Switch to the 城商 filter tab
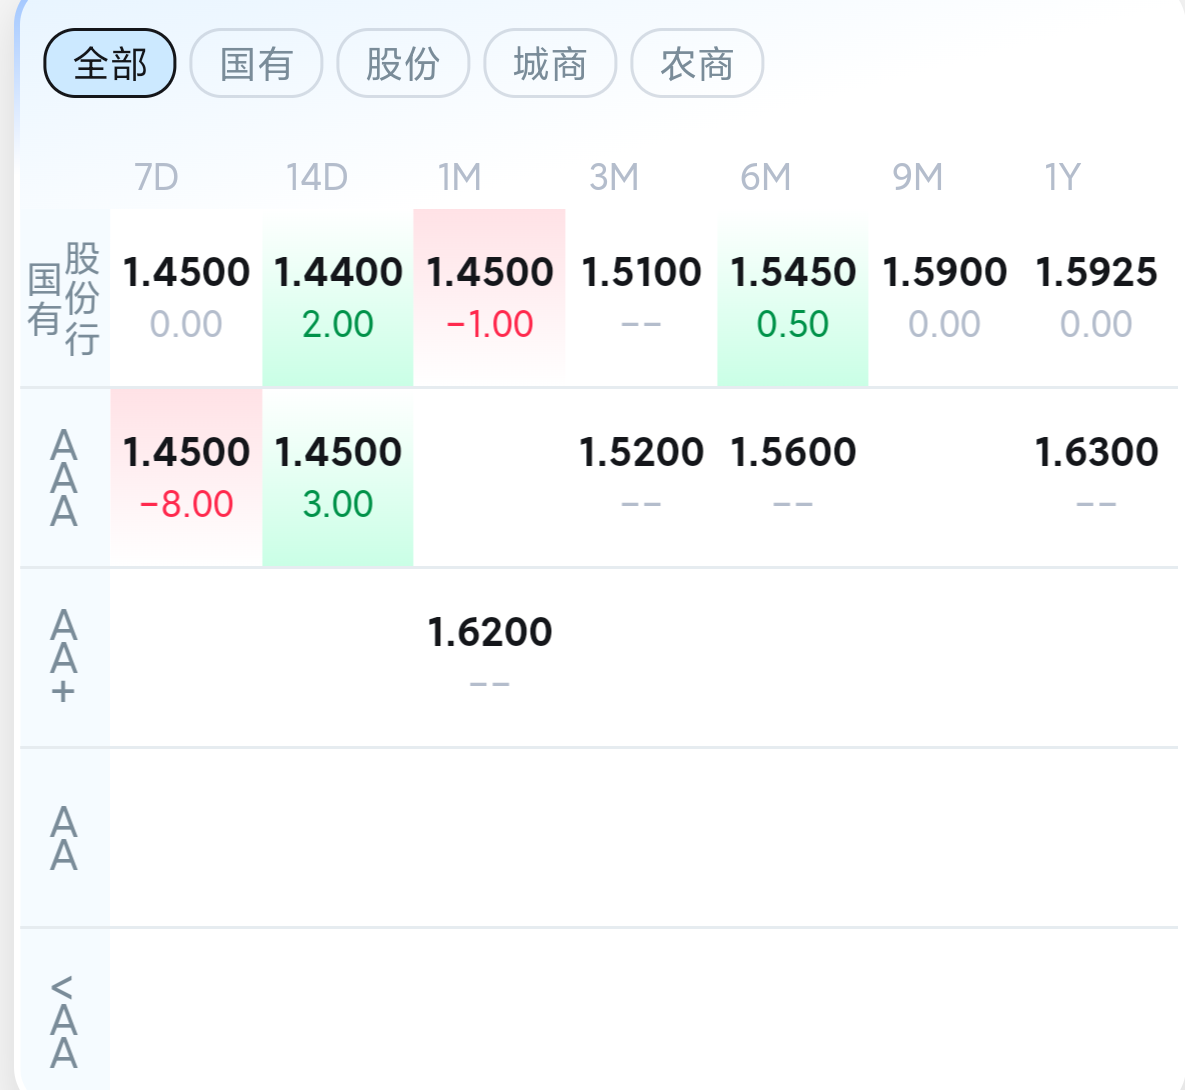The image size is (1185, 1090). (x=550, y=64)
